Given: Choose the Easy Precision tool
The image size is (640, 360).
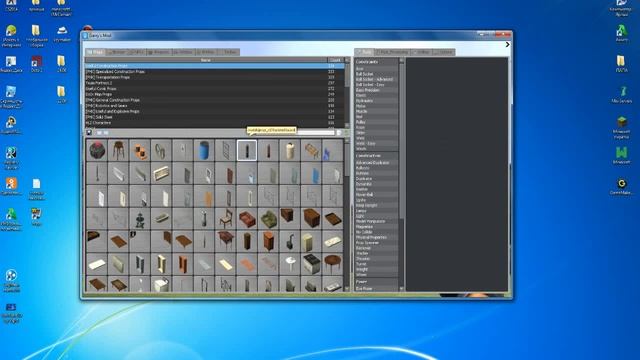Looking at the screenshot, I should (x=376, y=90).
